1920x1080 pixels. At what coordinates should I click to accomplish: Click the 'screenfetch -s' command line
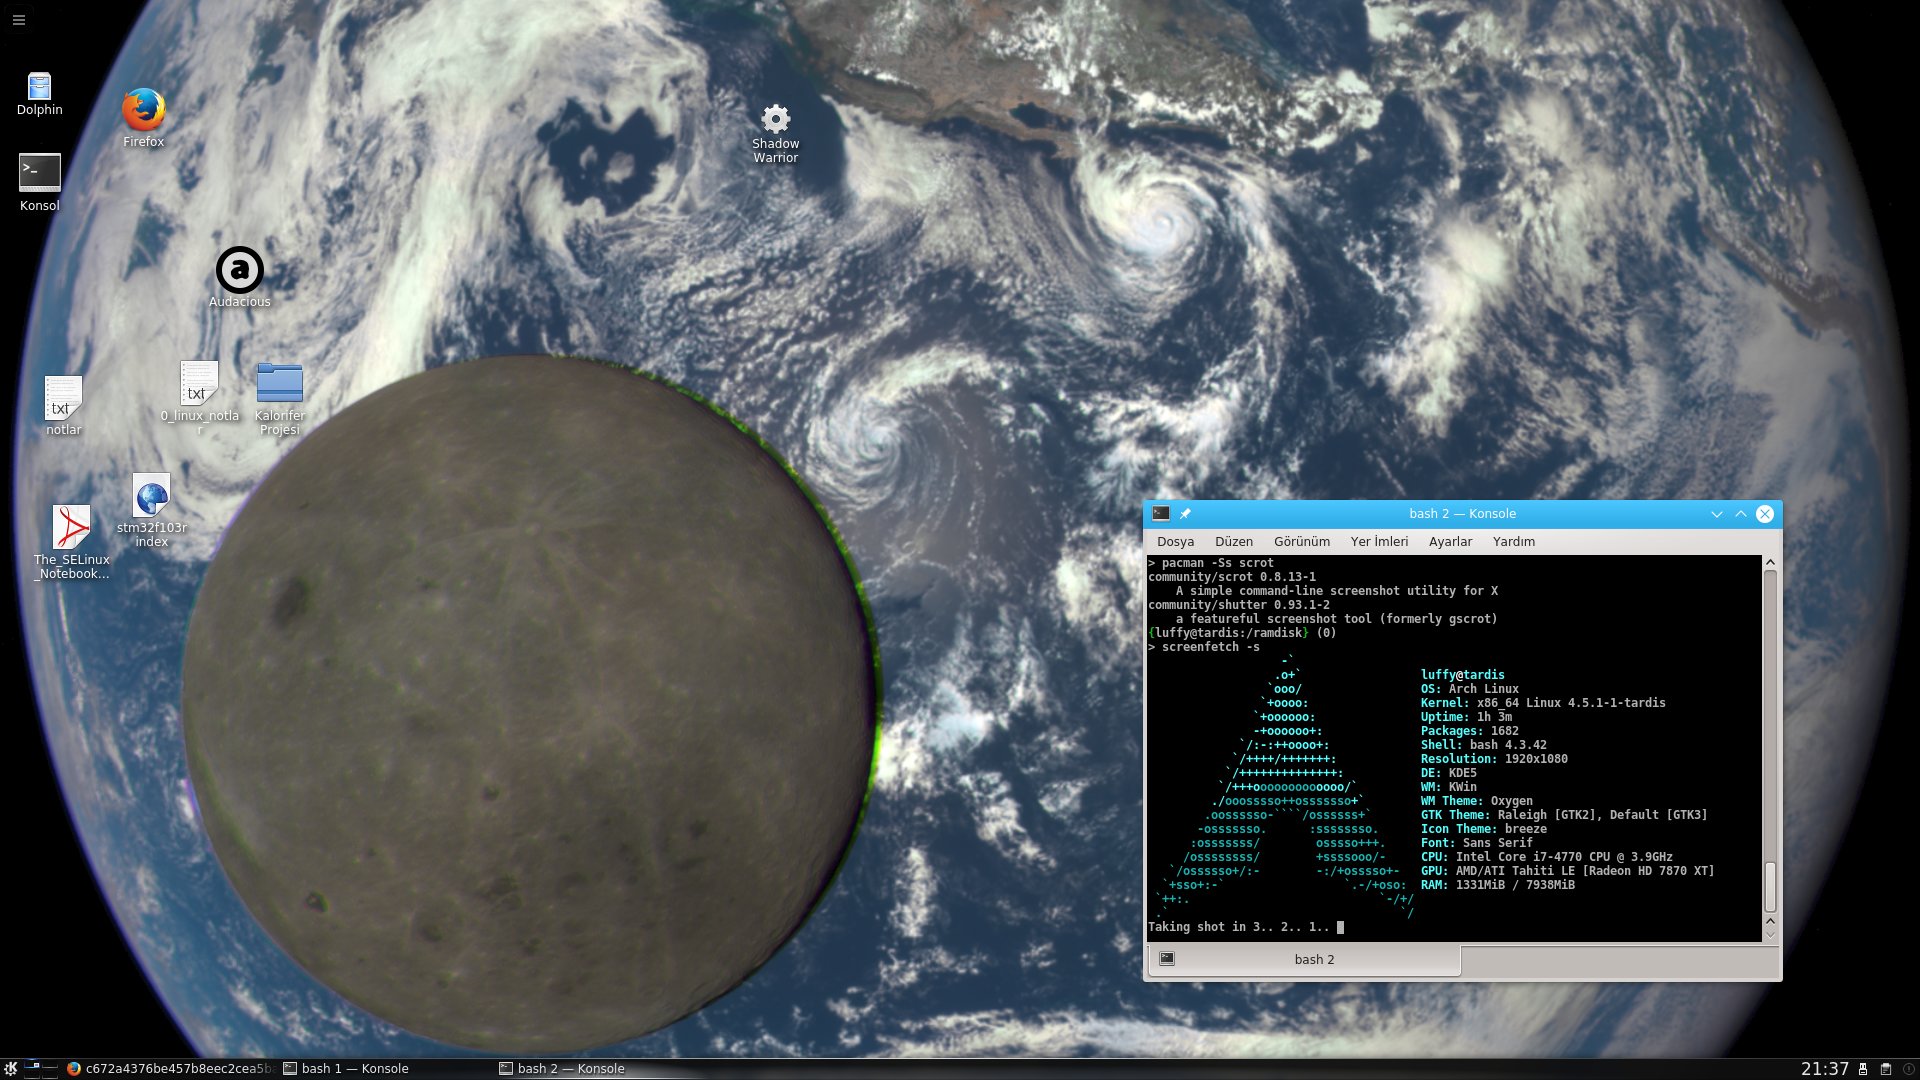[x=1204, y=647]
